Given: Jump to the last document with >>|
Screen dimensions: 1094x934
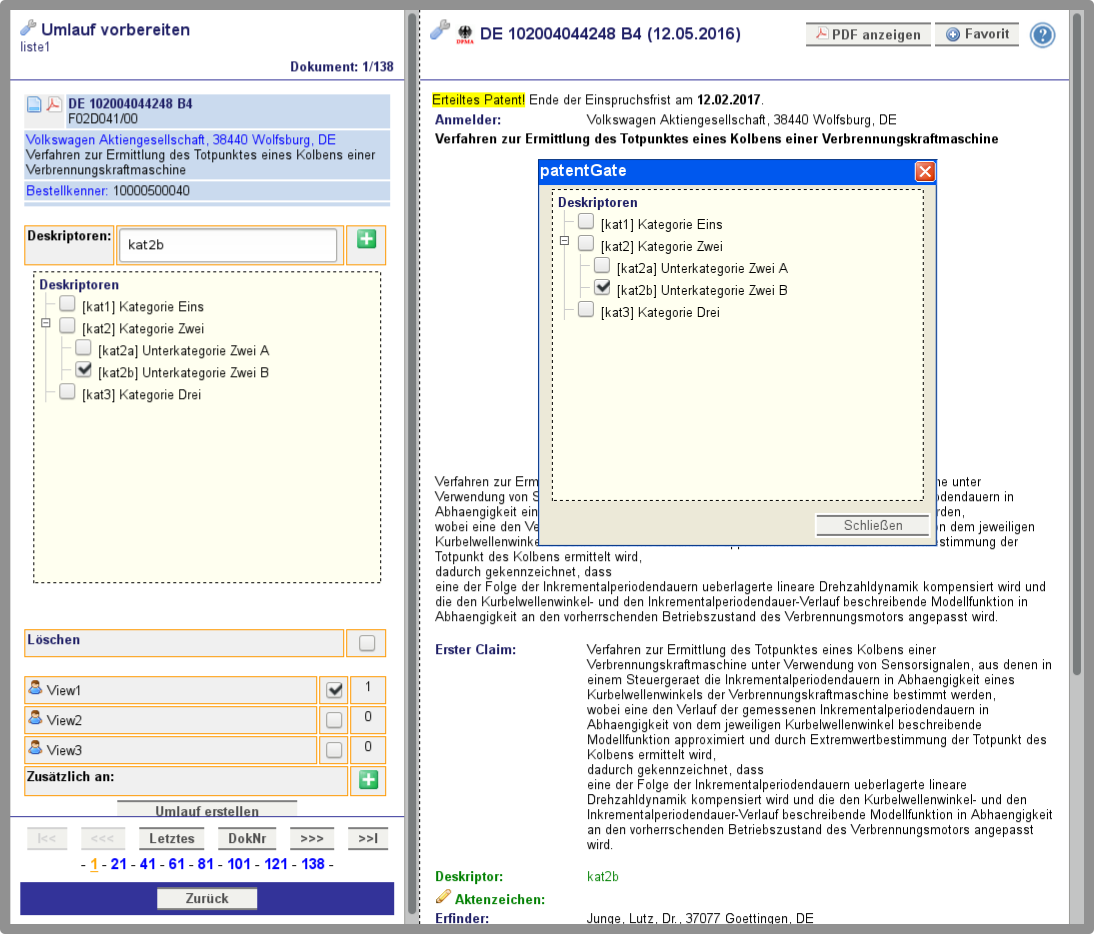Looking at the screenshot, I should pos(368,838).
